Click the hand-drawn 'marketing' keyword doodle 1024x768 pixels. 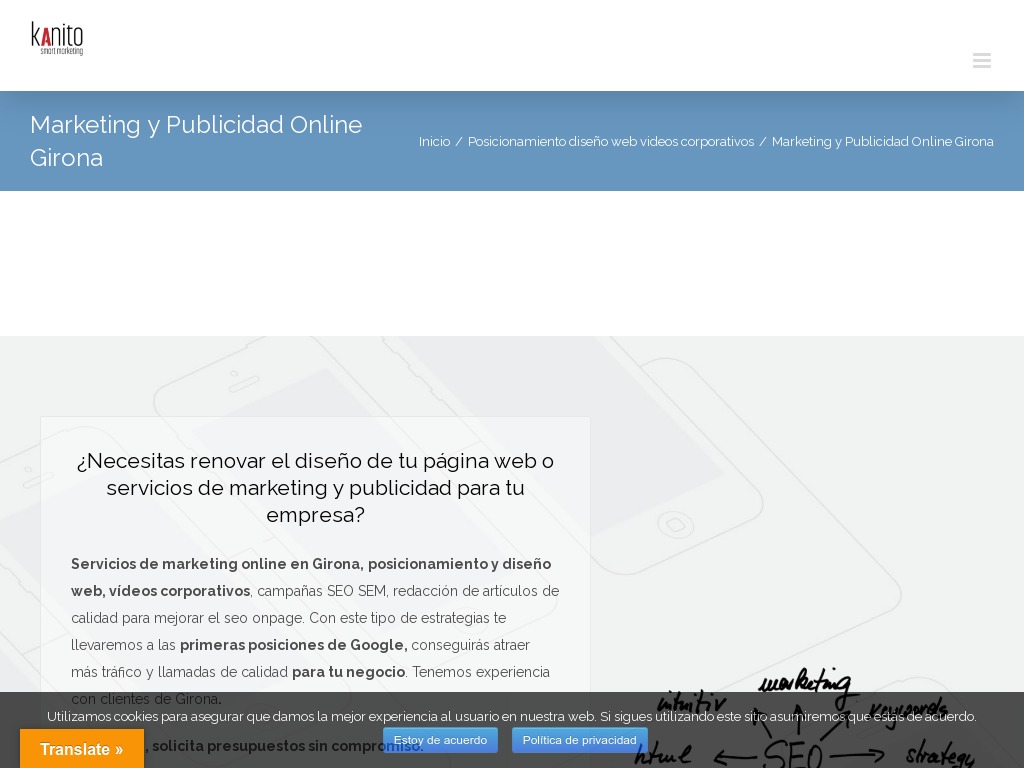click(805, 682)
